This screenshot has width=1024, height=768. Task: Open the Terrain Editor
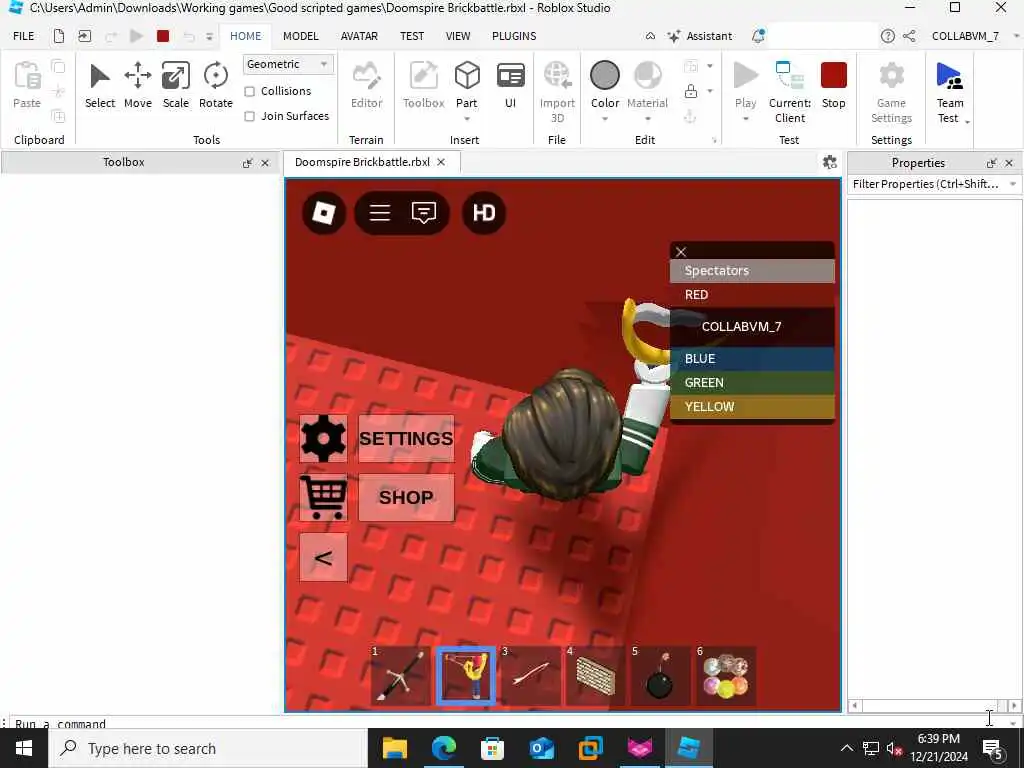[366, 85]
